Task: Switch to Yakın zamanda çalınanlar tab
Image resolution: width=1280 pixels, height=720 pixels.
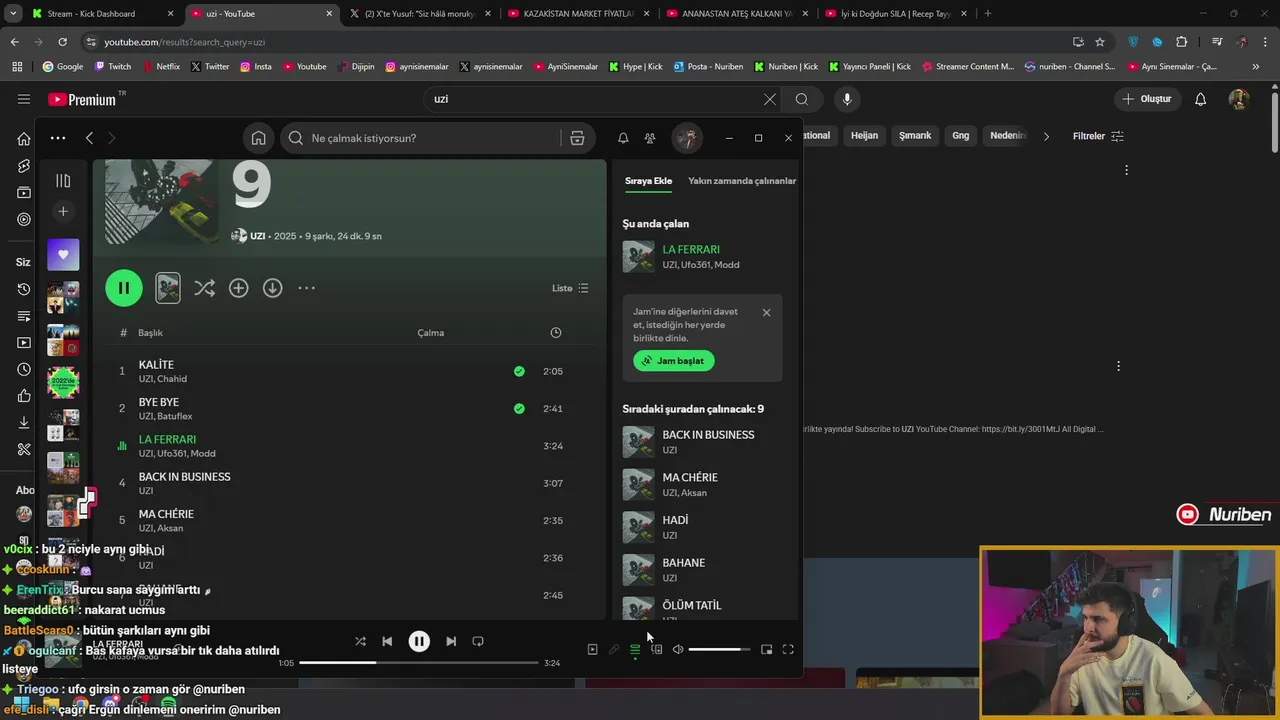Action: click(x=742, y=181)
